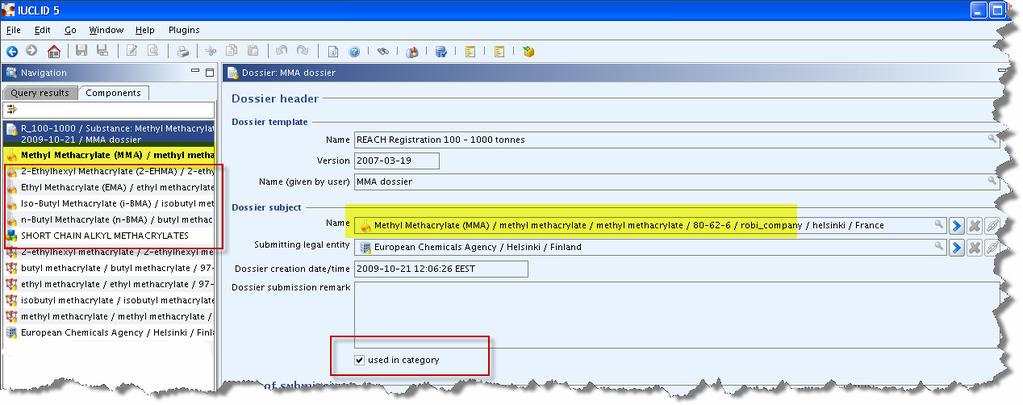Click the Name (given by user) field
1023x405 pixels.
677,181
